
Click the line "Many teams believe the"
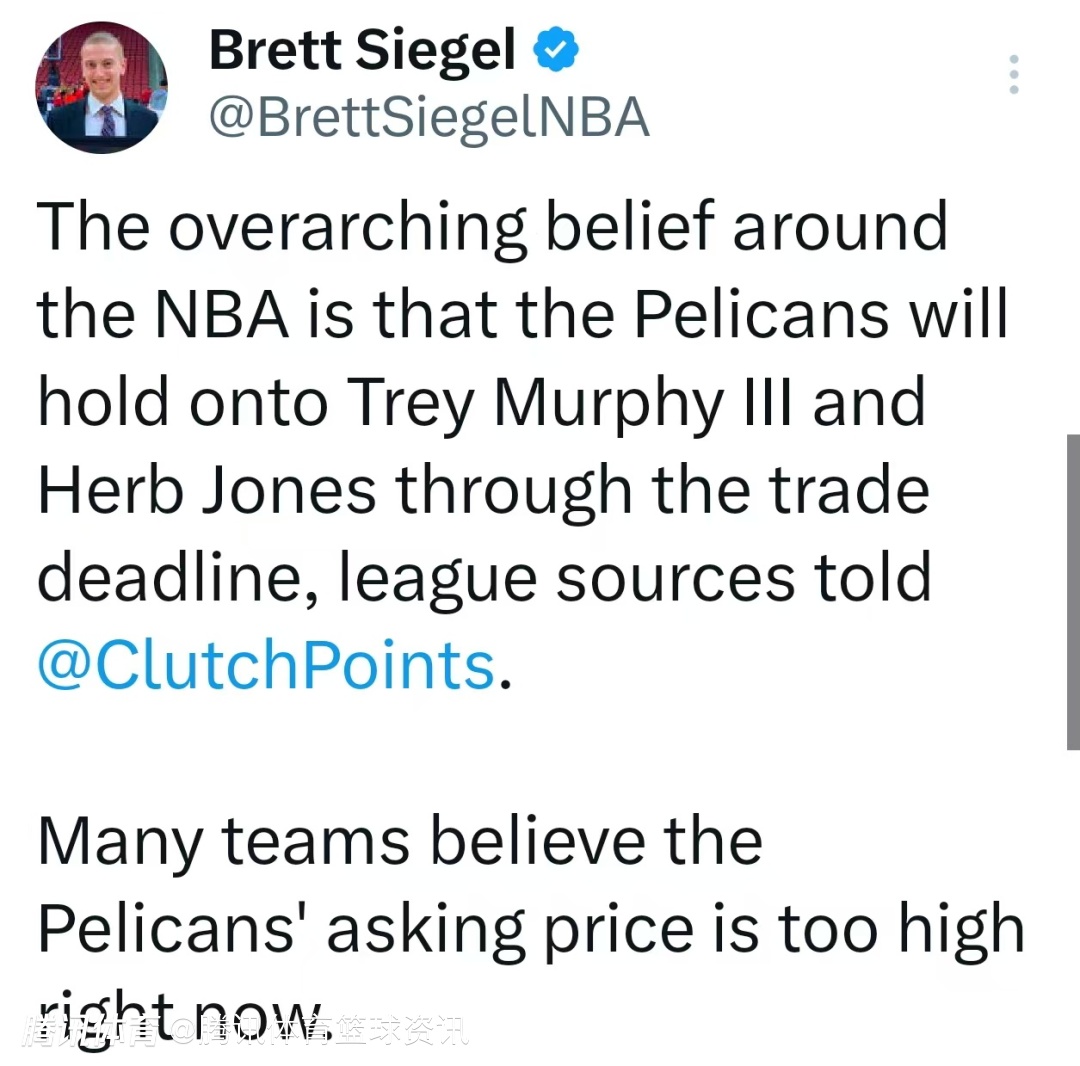click(400, 842)
